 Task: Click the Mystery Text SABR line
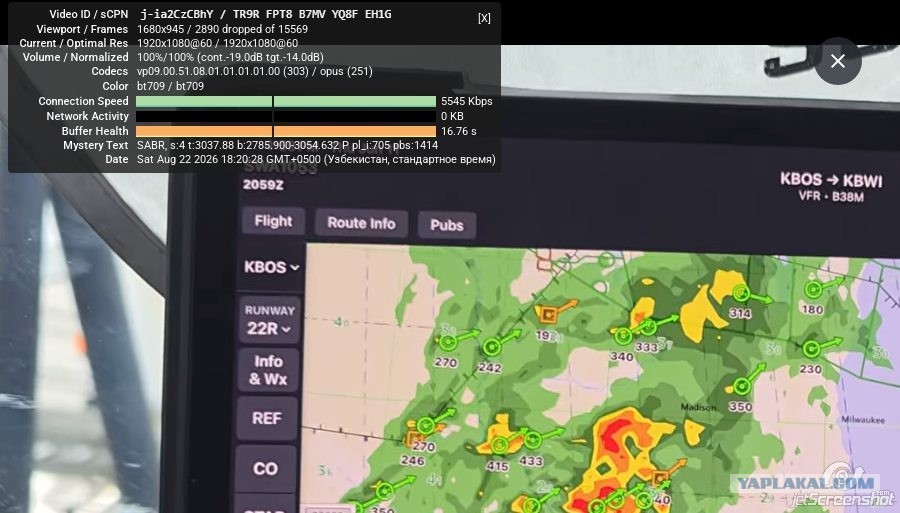(287, 145)
